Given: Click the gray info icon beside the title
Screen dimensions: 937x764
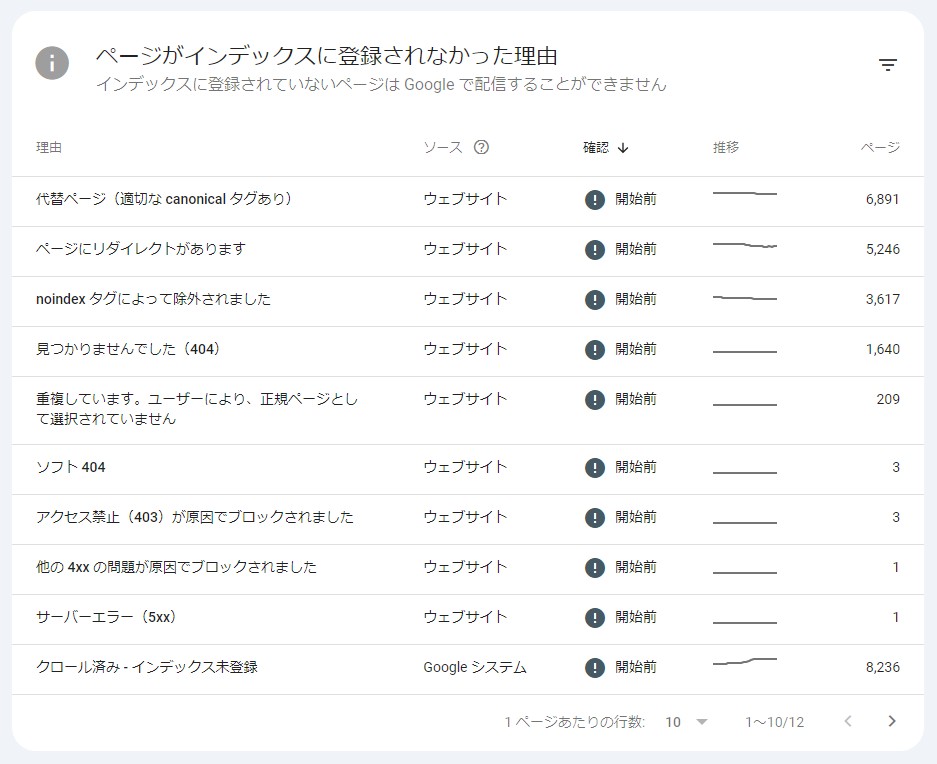Looking at the screenshot, I should pos(52,63).
